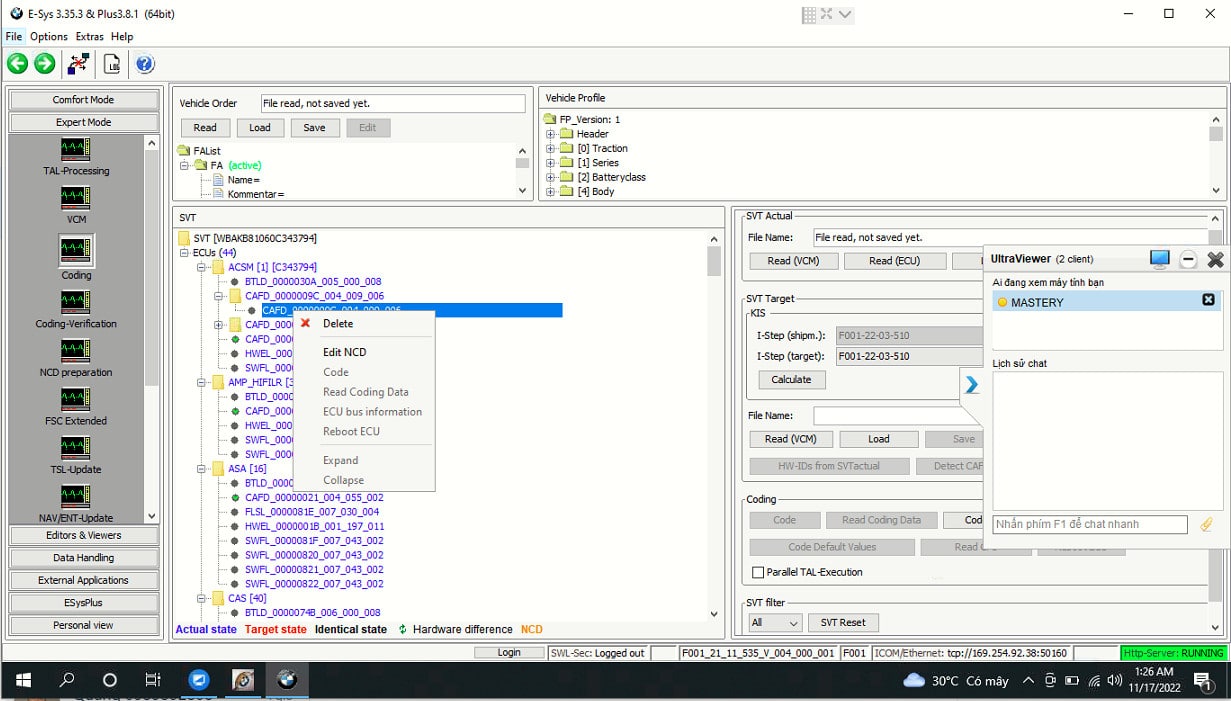Open TAL-Processing module icon
The width and height of the screenshot is (1231, 701).
(76, 149)
